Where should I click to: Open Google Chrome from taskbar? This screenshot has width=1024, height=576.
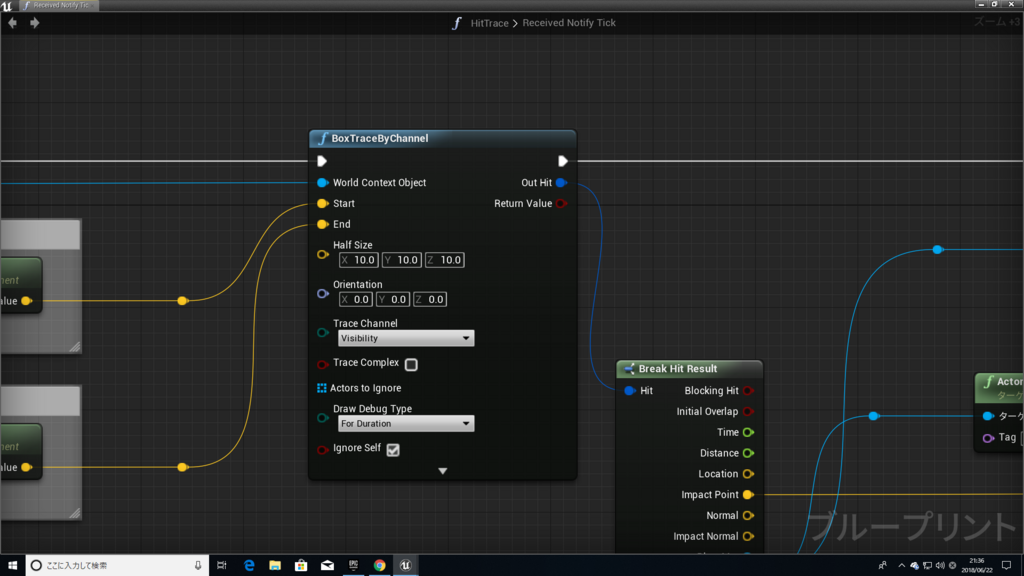pyautogui.click(x=379, y=566)
